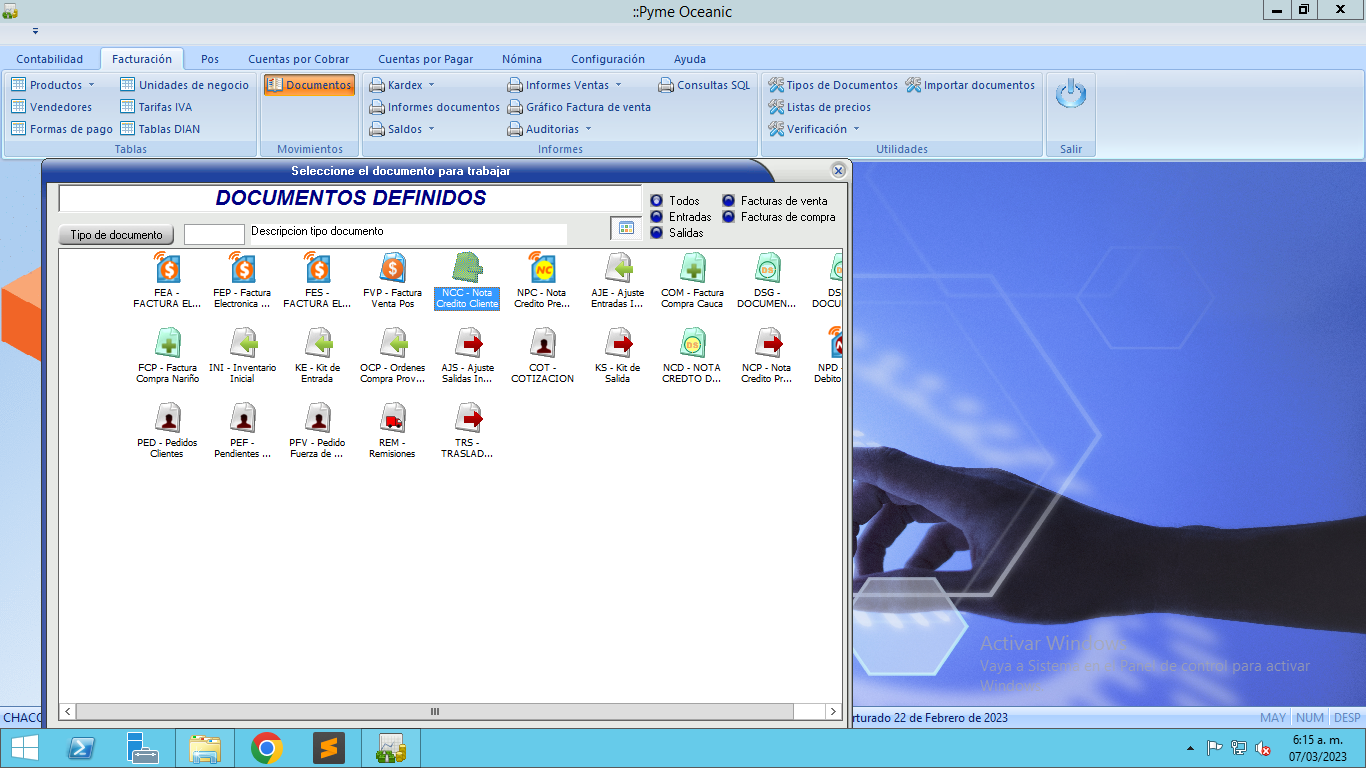Open the Cuentas por Cobrar tab
Viewport: 1366px width, 768px height.
tap(298, 59)
